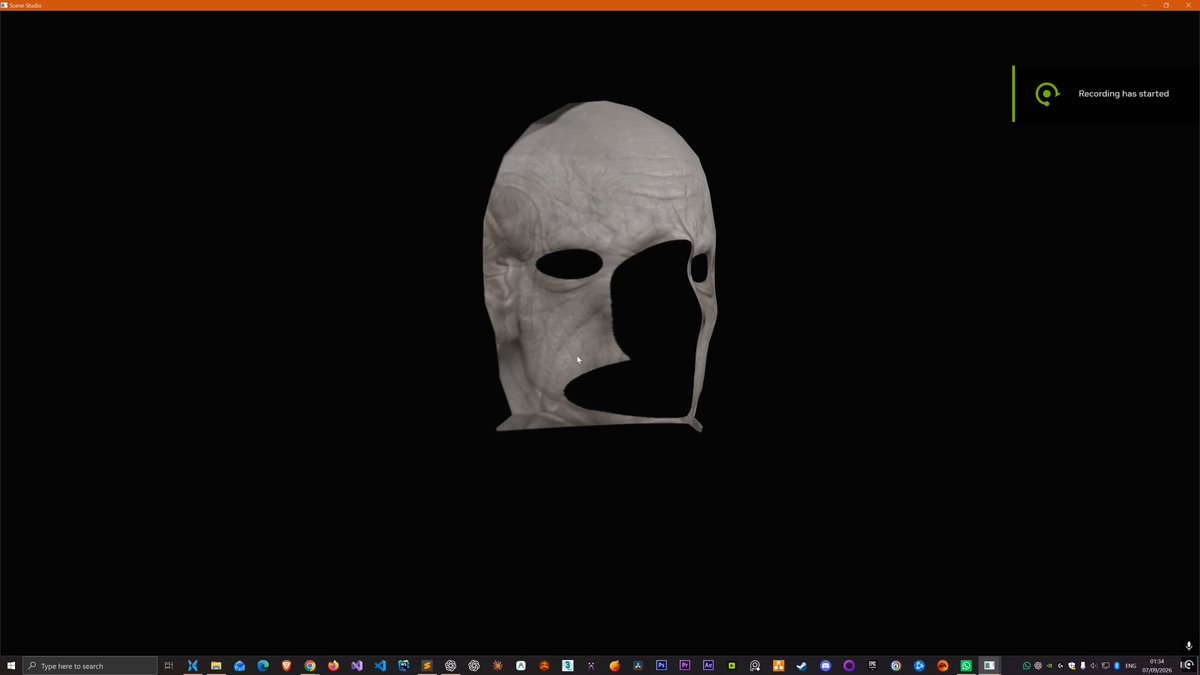Close the Scene Studio window

click(x=1188, y=5)
